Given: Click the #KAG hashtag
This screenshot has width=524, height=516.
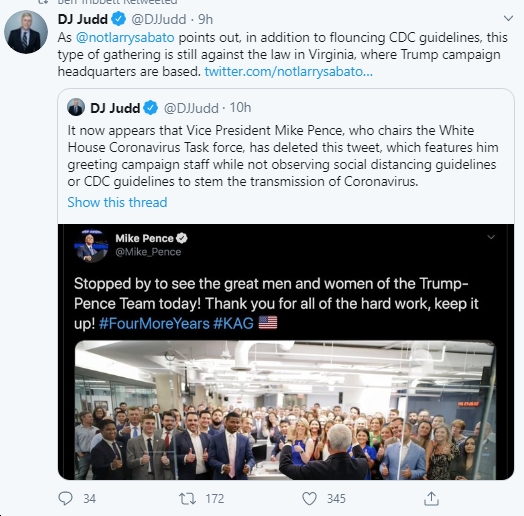Looking at the screenshot, I should pos(233,323).
